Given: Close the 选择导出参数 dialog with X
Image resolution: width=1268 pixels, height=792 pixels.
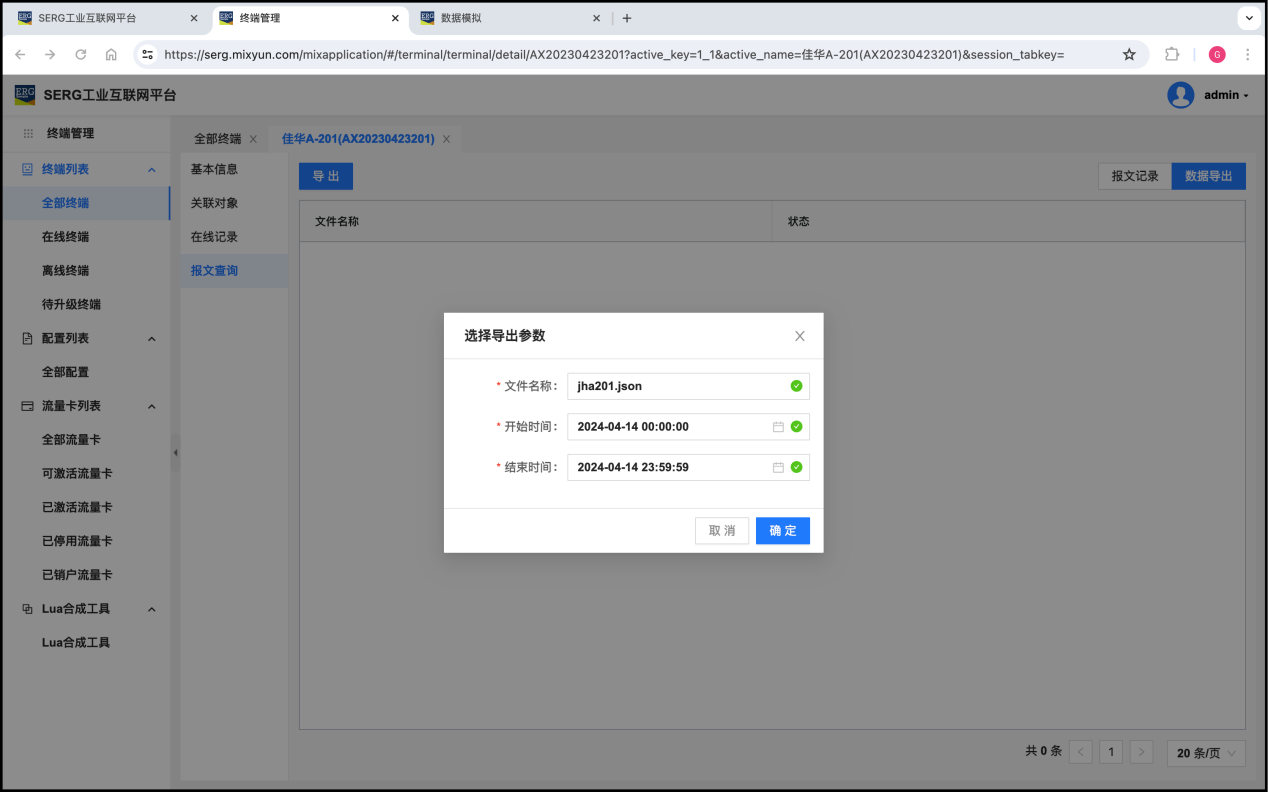Looking at the screenshot, I should click(x=799, y=336).
